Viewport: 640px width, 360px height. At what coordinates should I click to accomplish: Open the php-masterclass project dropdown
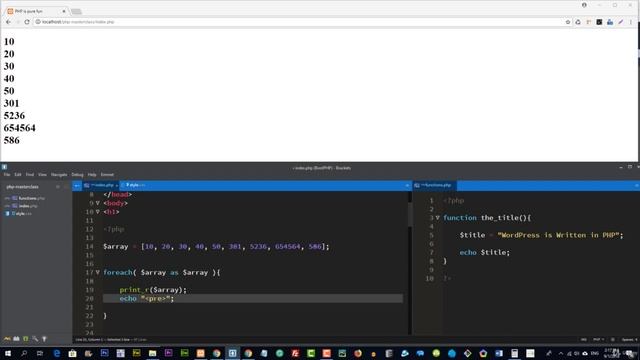coord(22,187)
